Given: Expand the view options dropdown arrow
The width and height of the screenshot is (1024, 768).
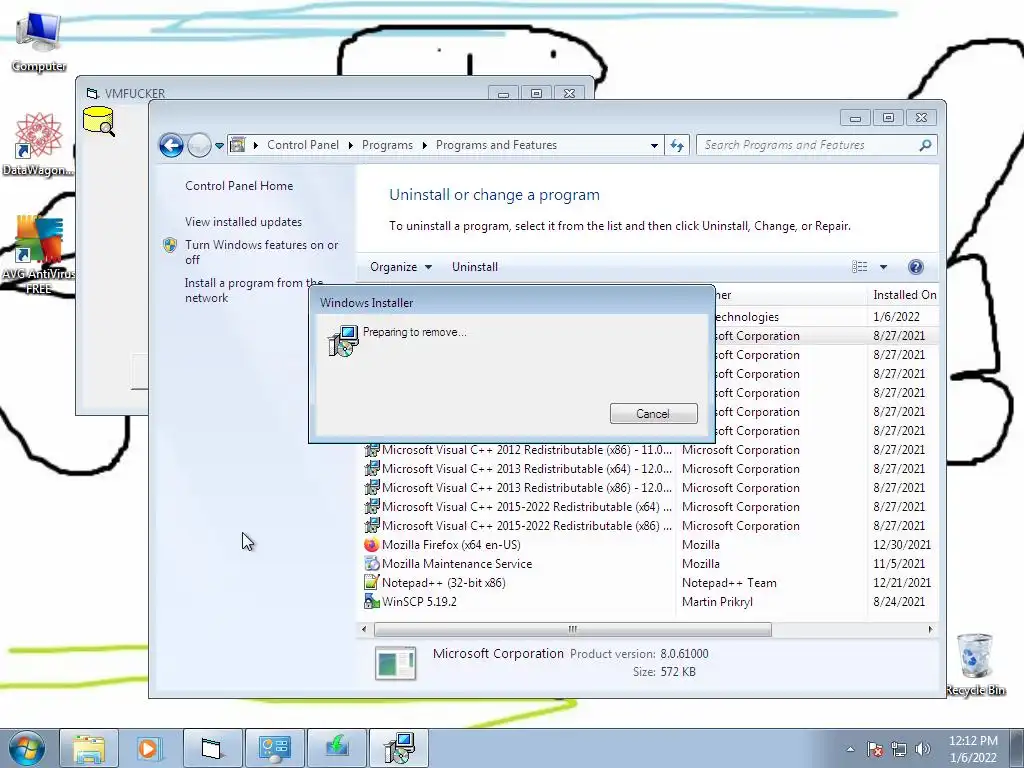Looking at the screenshot, I should 883,266.
